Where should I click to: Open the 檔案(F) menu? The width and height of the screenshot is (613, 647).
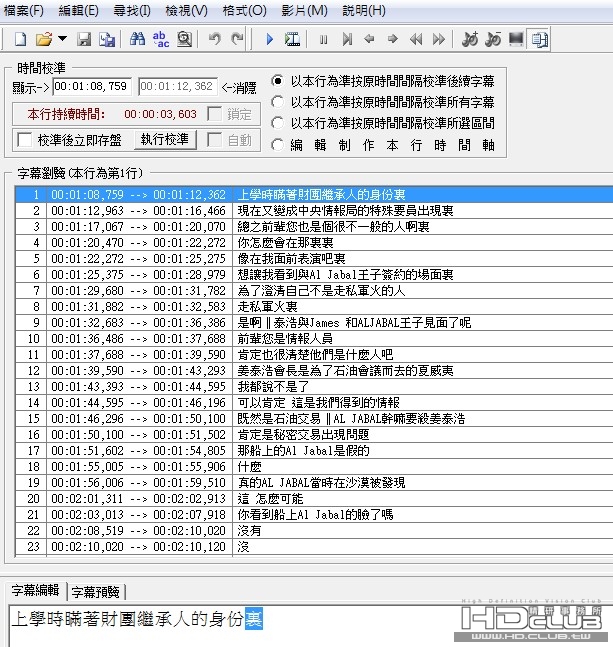24,11
